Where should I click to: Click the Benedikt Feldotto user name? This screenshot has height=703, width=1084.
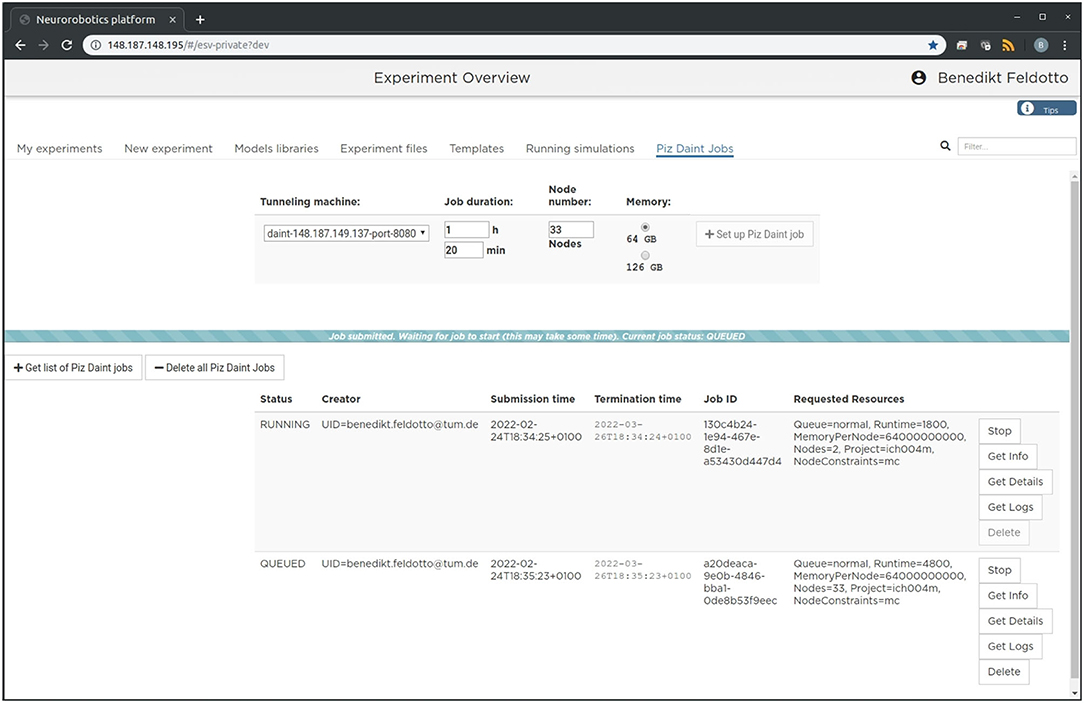[1002, 77]
